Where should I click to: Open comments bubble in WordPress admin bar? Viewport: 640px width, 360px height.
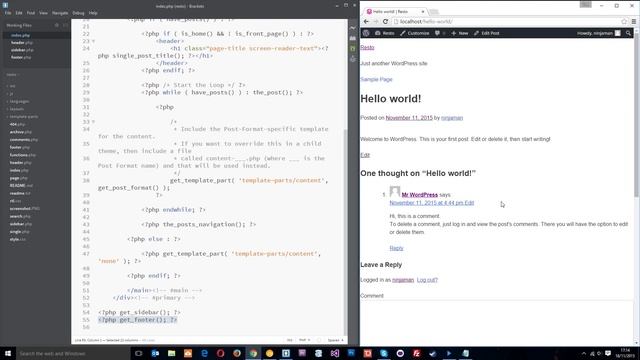(440, 33)
